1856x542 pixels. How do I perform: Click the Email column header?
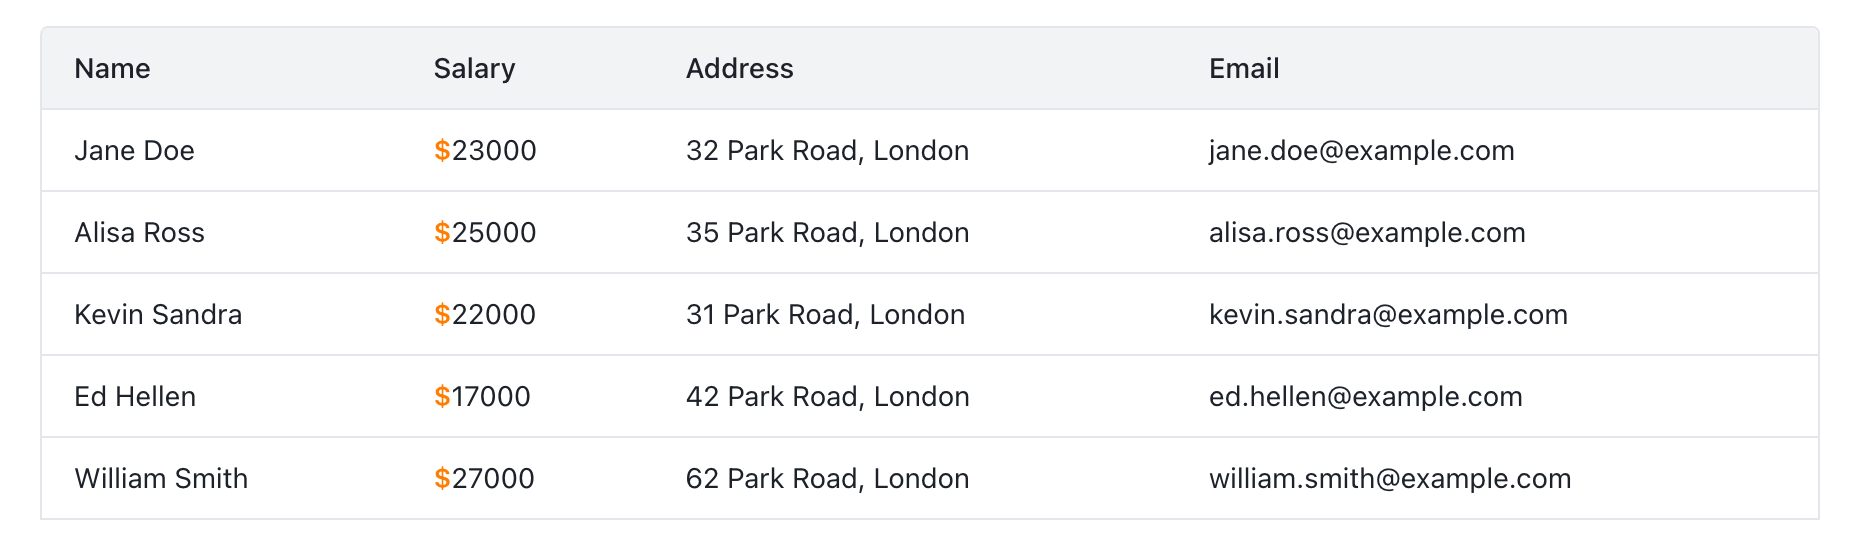[1244, 68]
